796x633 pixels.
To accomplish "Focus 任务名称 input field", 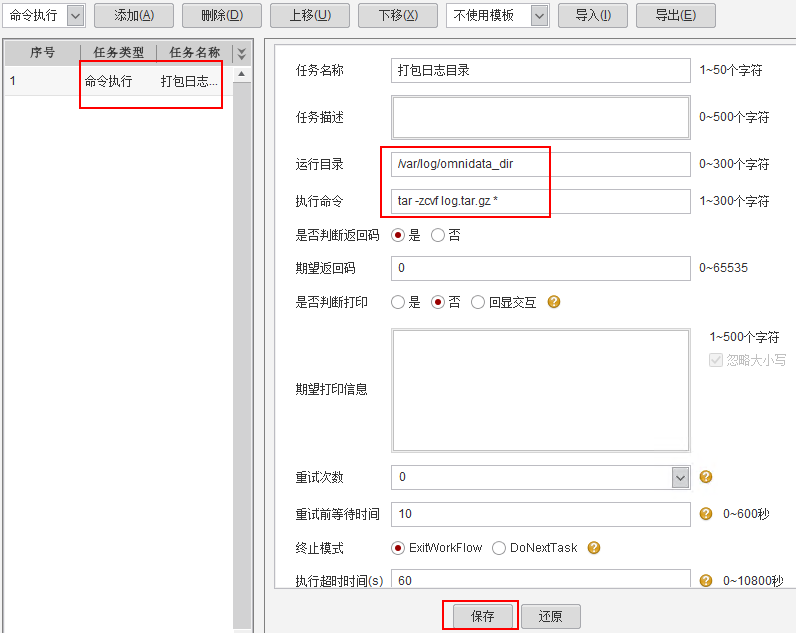I will (541, 71).
